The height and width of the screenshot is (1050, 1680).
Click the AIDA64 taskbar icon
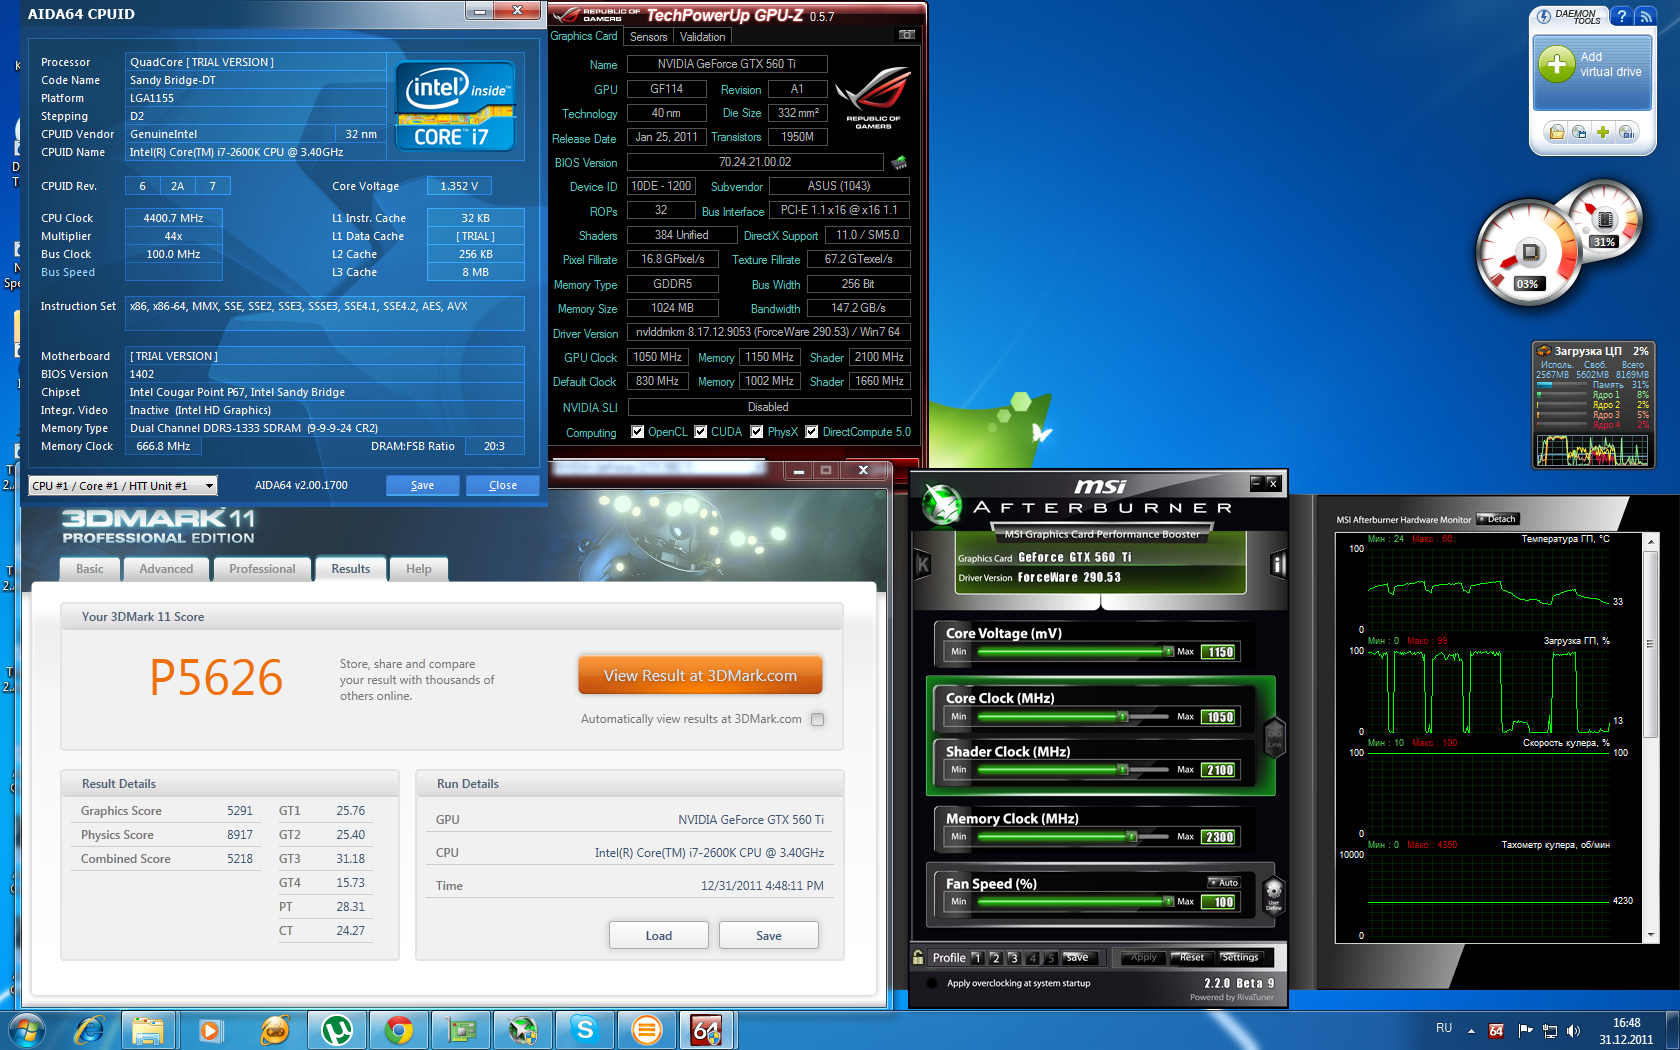707,1030
